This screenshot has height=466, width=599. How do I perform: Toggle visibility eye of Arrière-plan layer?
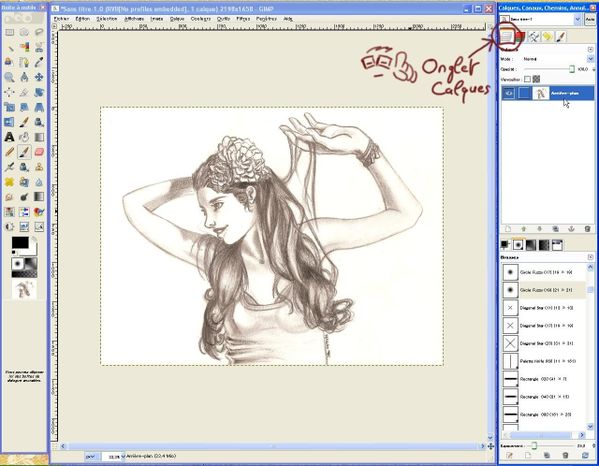508,93
